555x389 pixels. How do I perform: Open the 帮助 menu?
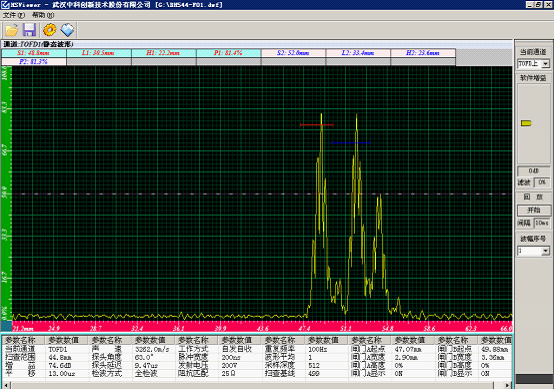pos(43,15)
